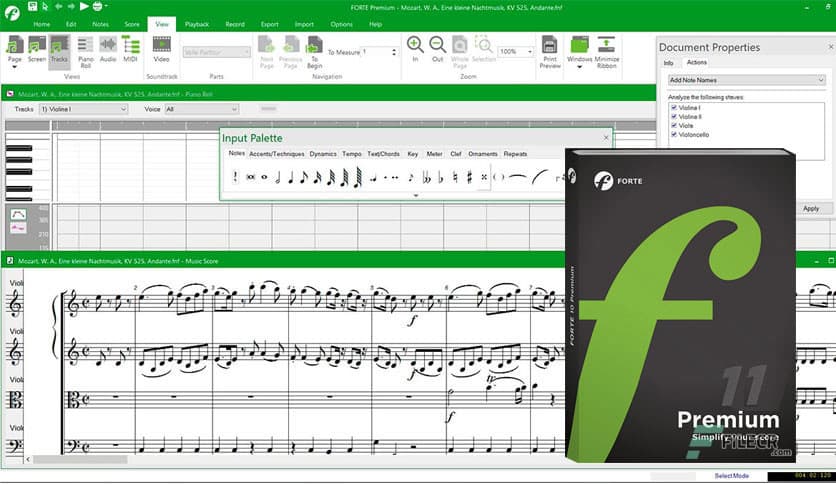Open the Add Note Names dropdown

point(746,80)
